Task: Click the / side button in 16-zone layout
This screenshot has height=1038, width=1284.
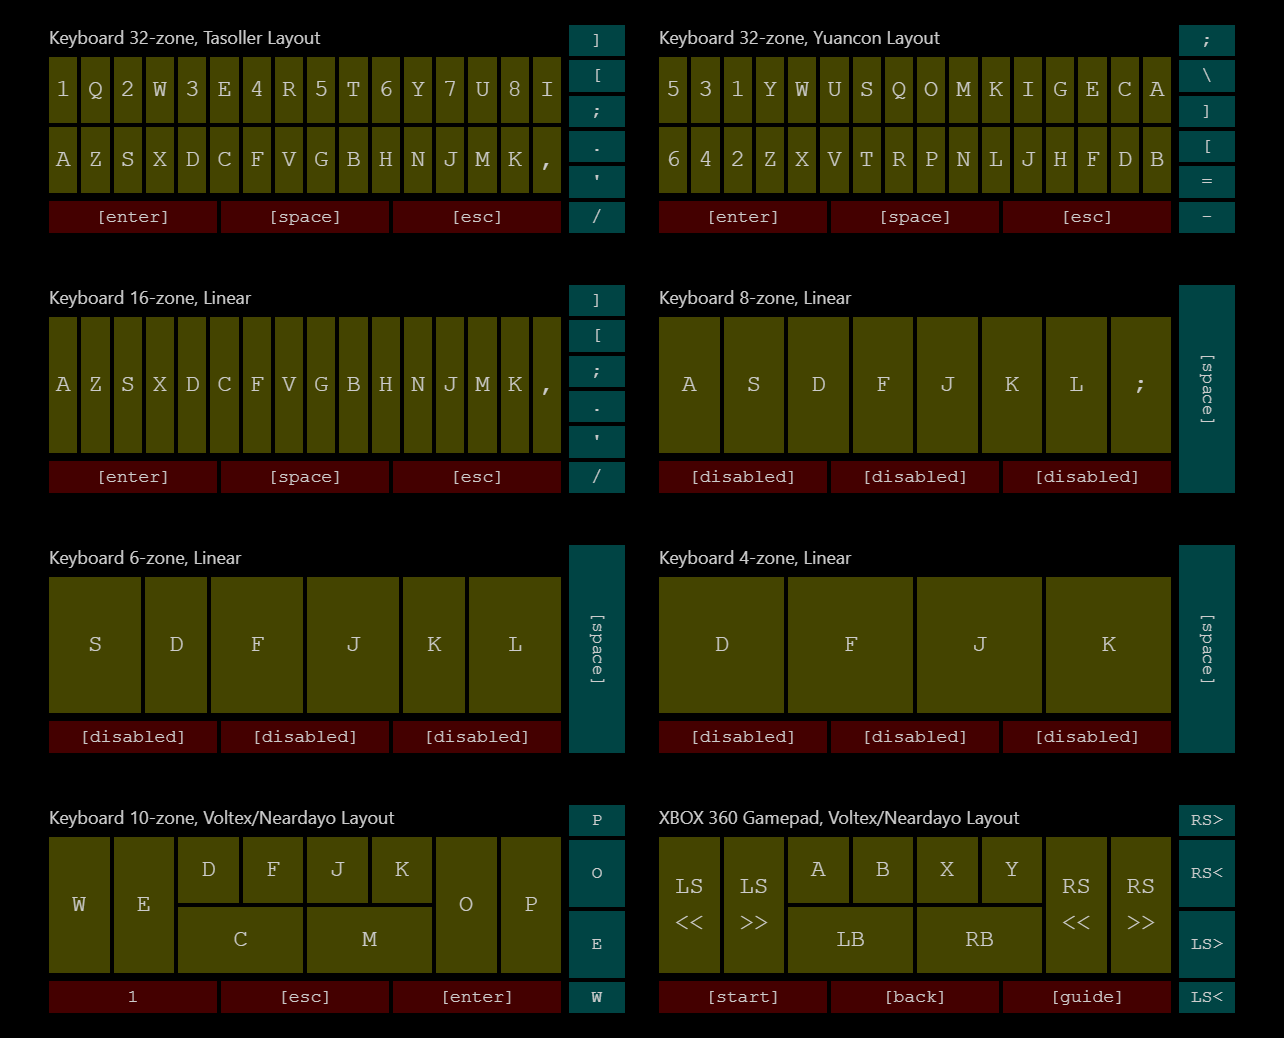Action: point(597,477)
